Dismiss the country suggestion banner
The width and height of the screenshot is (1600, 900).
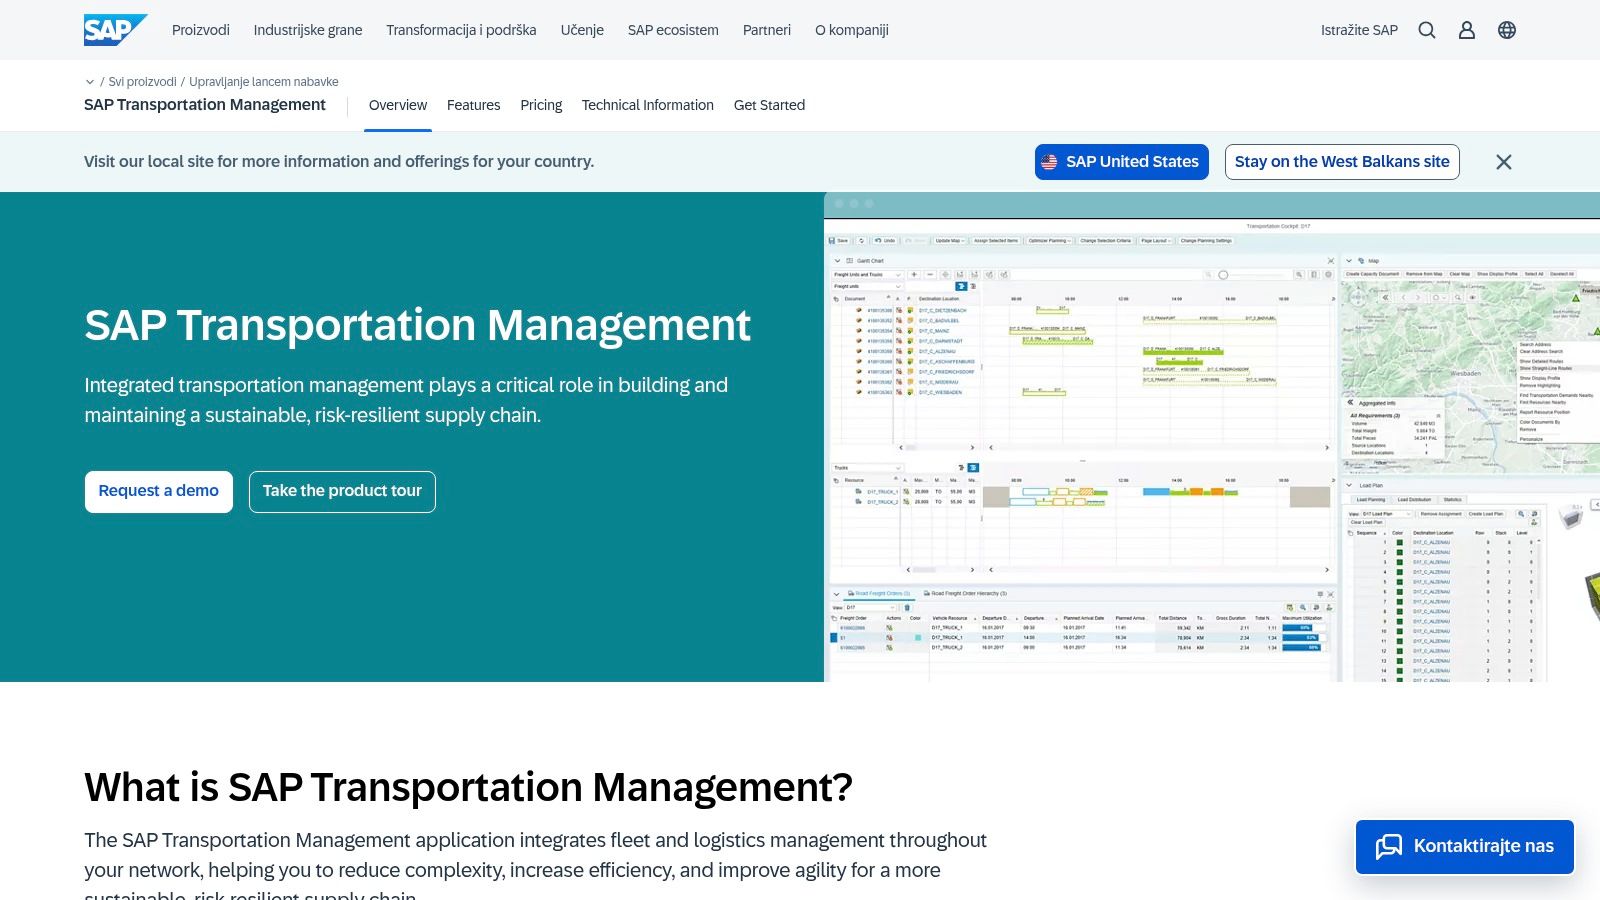[x=1503, y=161]
